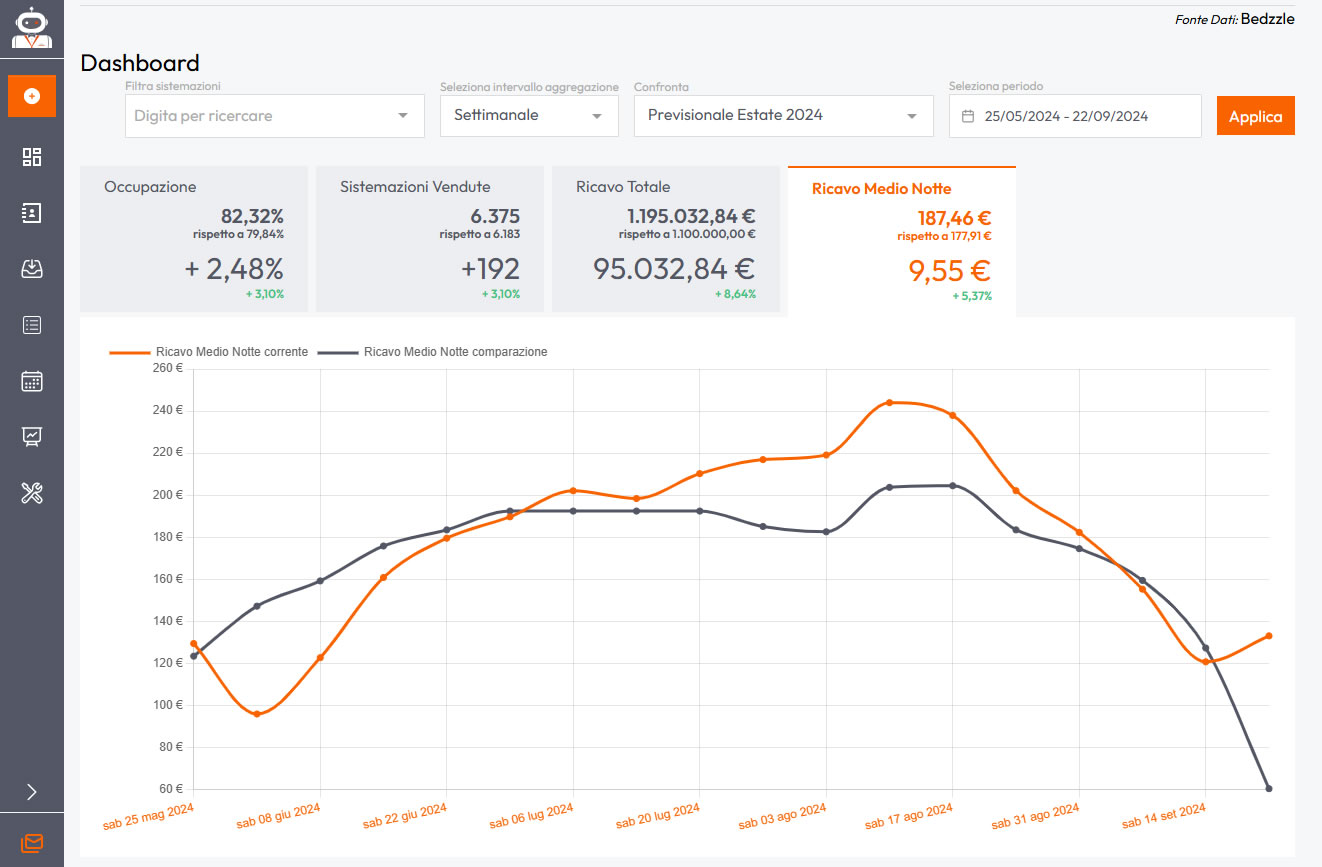The height and width of the screenshot is (867, 1322).
Task: Click the Bedzzle data source text
Action: point(1267,19)
